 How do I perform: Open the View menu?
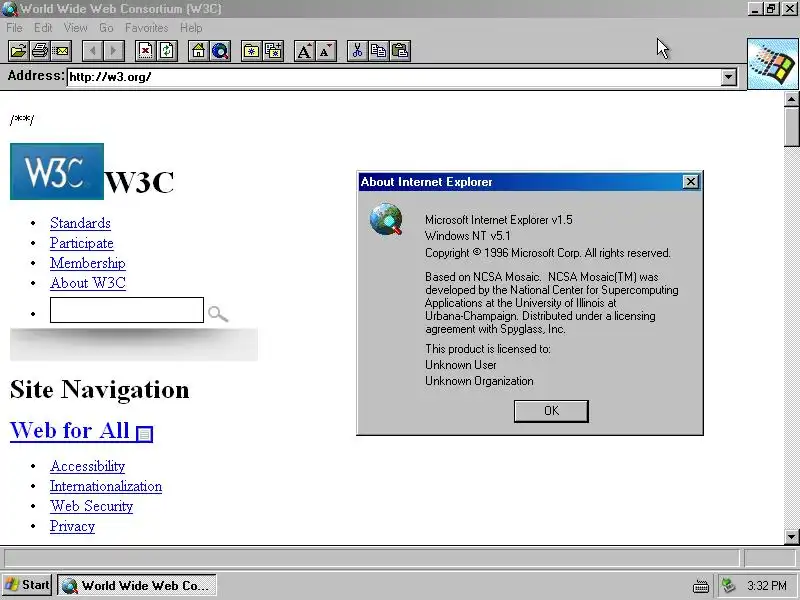click(76, 28)
